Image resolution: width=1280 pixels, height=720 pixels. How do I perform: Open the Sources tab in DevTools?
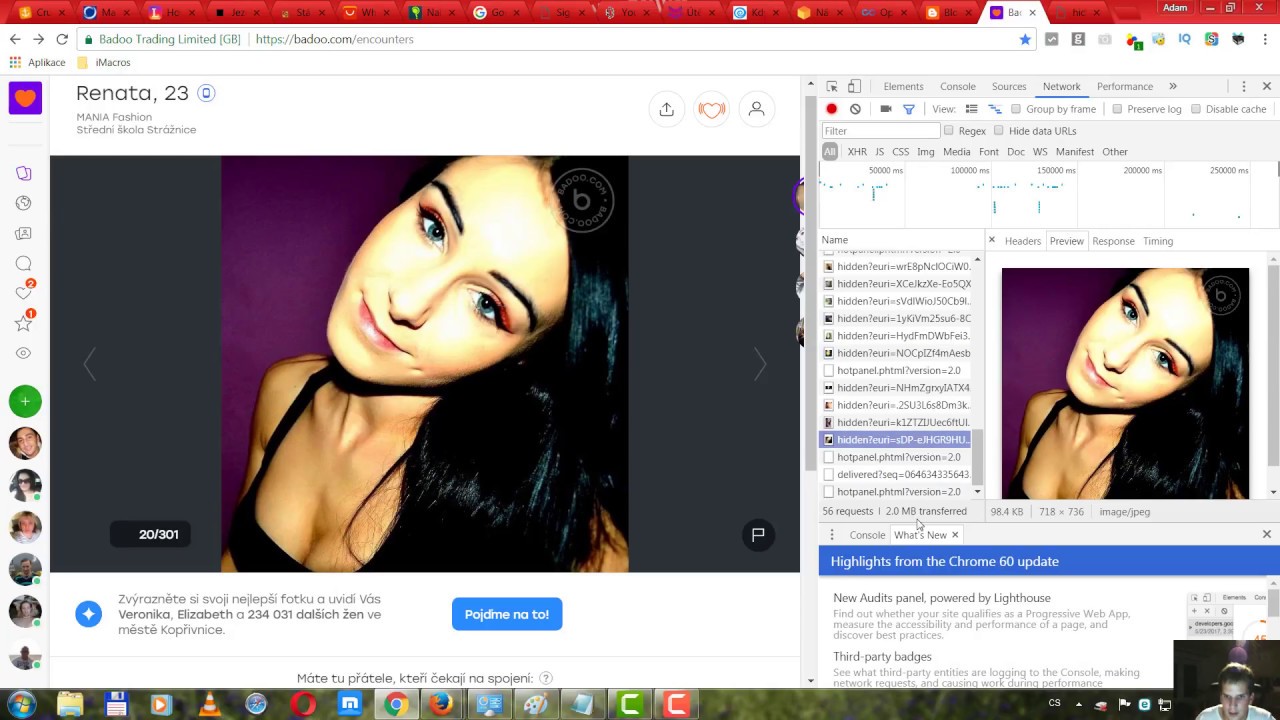click(x=1009, y=87)
